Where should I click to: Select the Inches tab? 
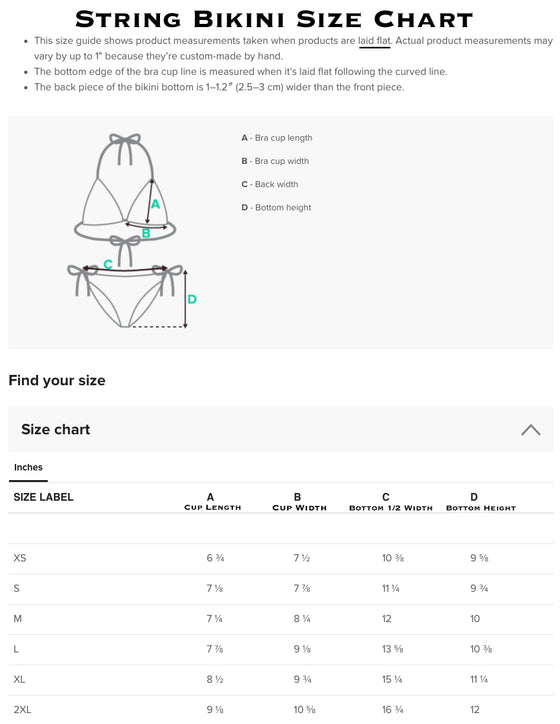[x=28, y=467]
